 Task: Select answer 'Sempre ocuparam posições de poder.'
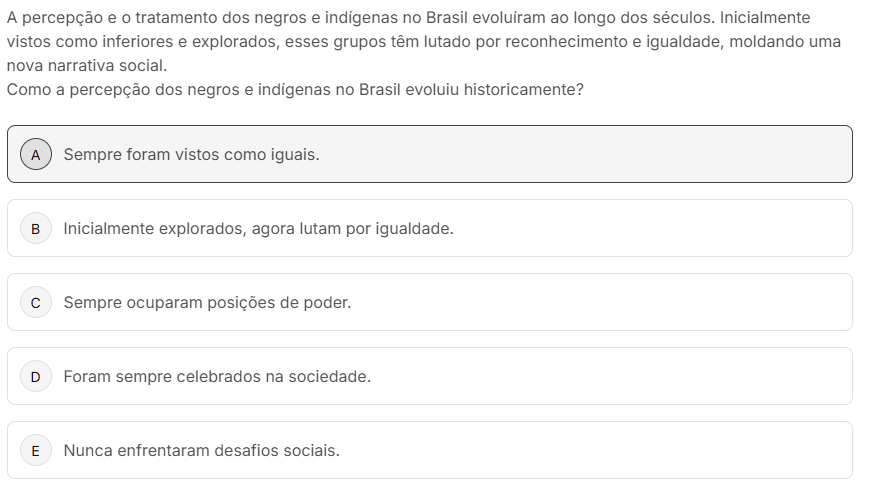[x=207, y=302]
